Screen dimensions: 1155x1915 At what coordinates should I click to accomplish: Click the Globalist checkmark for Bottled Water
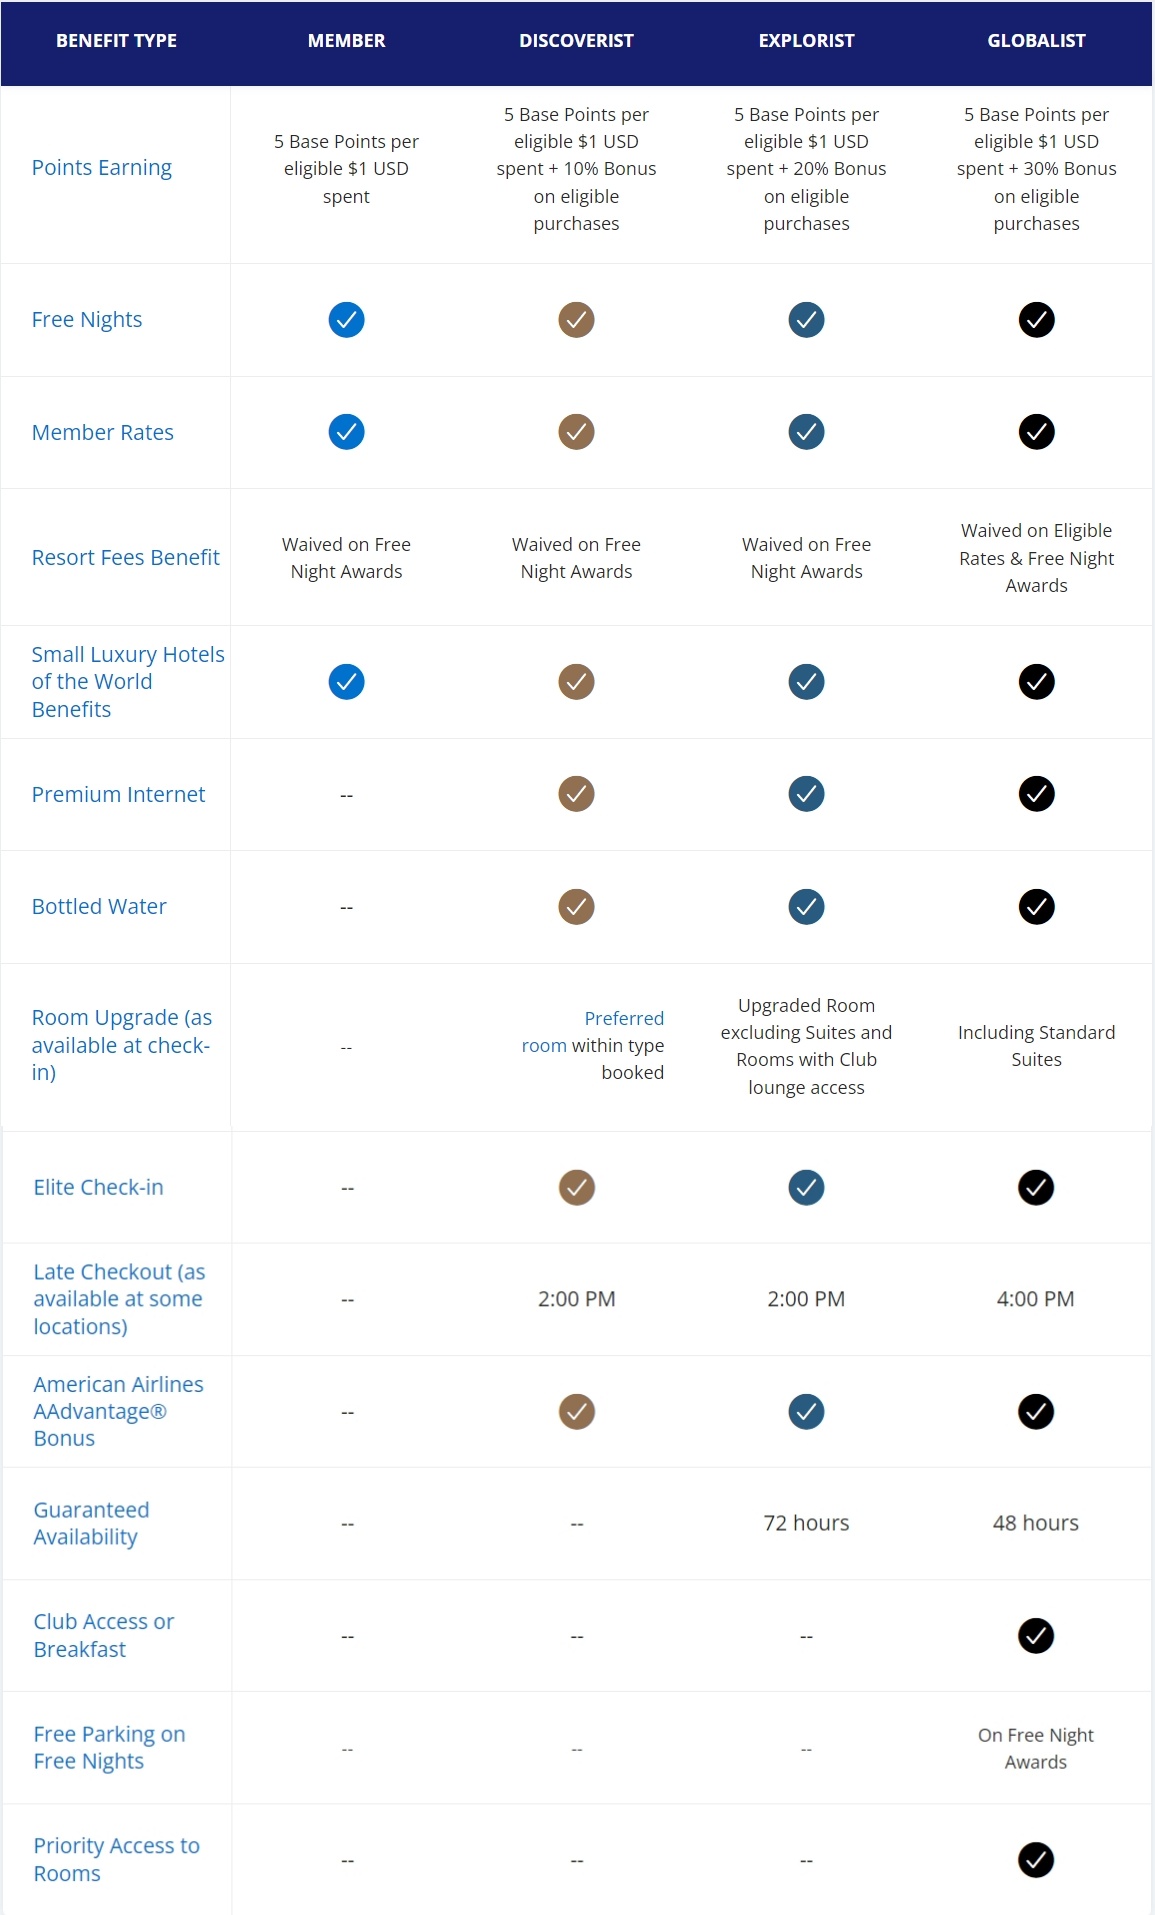point(1036,907)
